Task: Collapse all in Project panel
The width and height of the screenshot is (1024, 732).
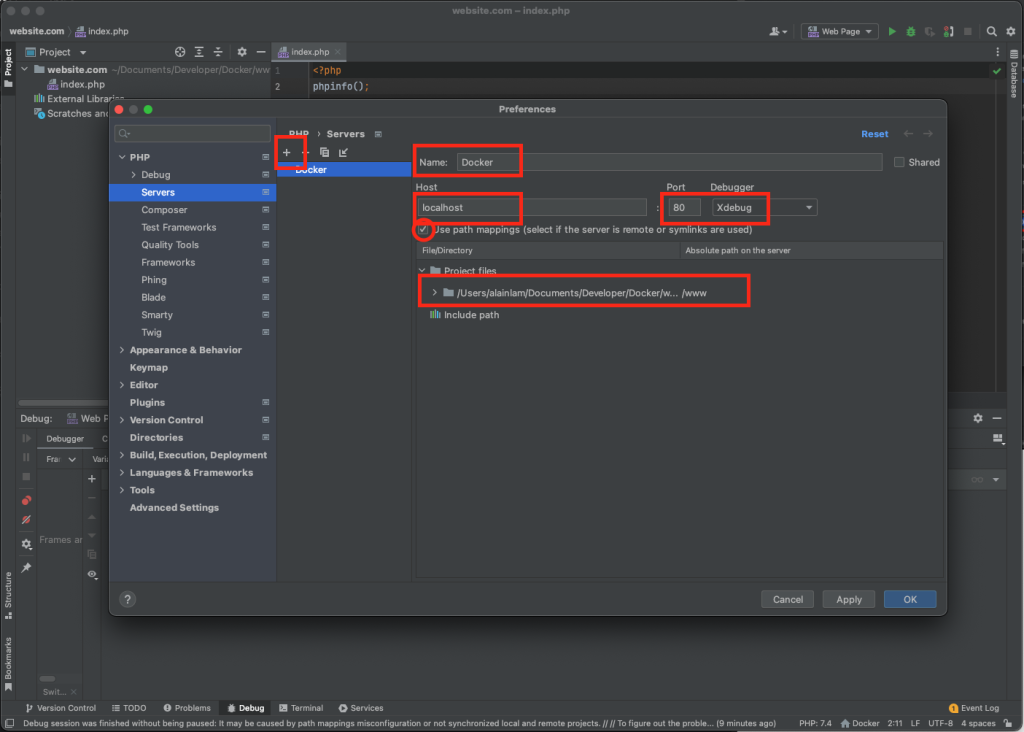Action: [218, 52]
